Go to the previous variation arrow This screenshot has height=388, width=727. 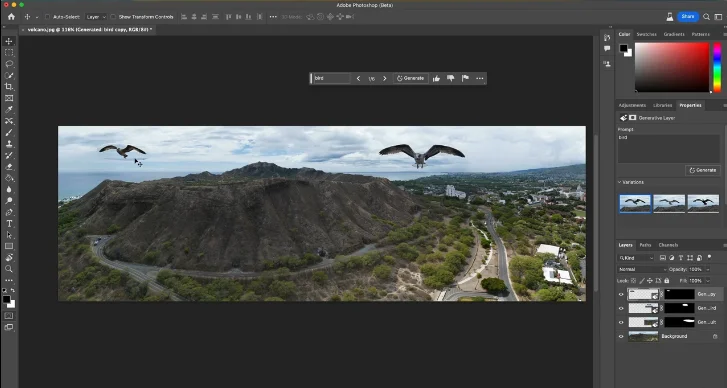358,78
